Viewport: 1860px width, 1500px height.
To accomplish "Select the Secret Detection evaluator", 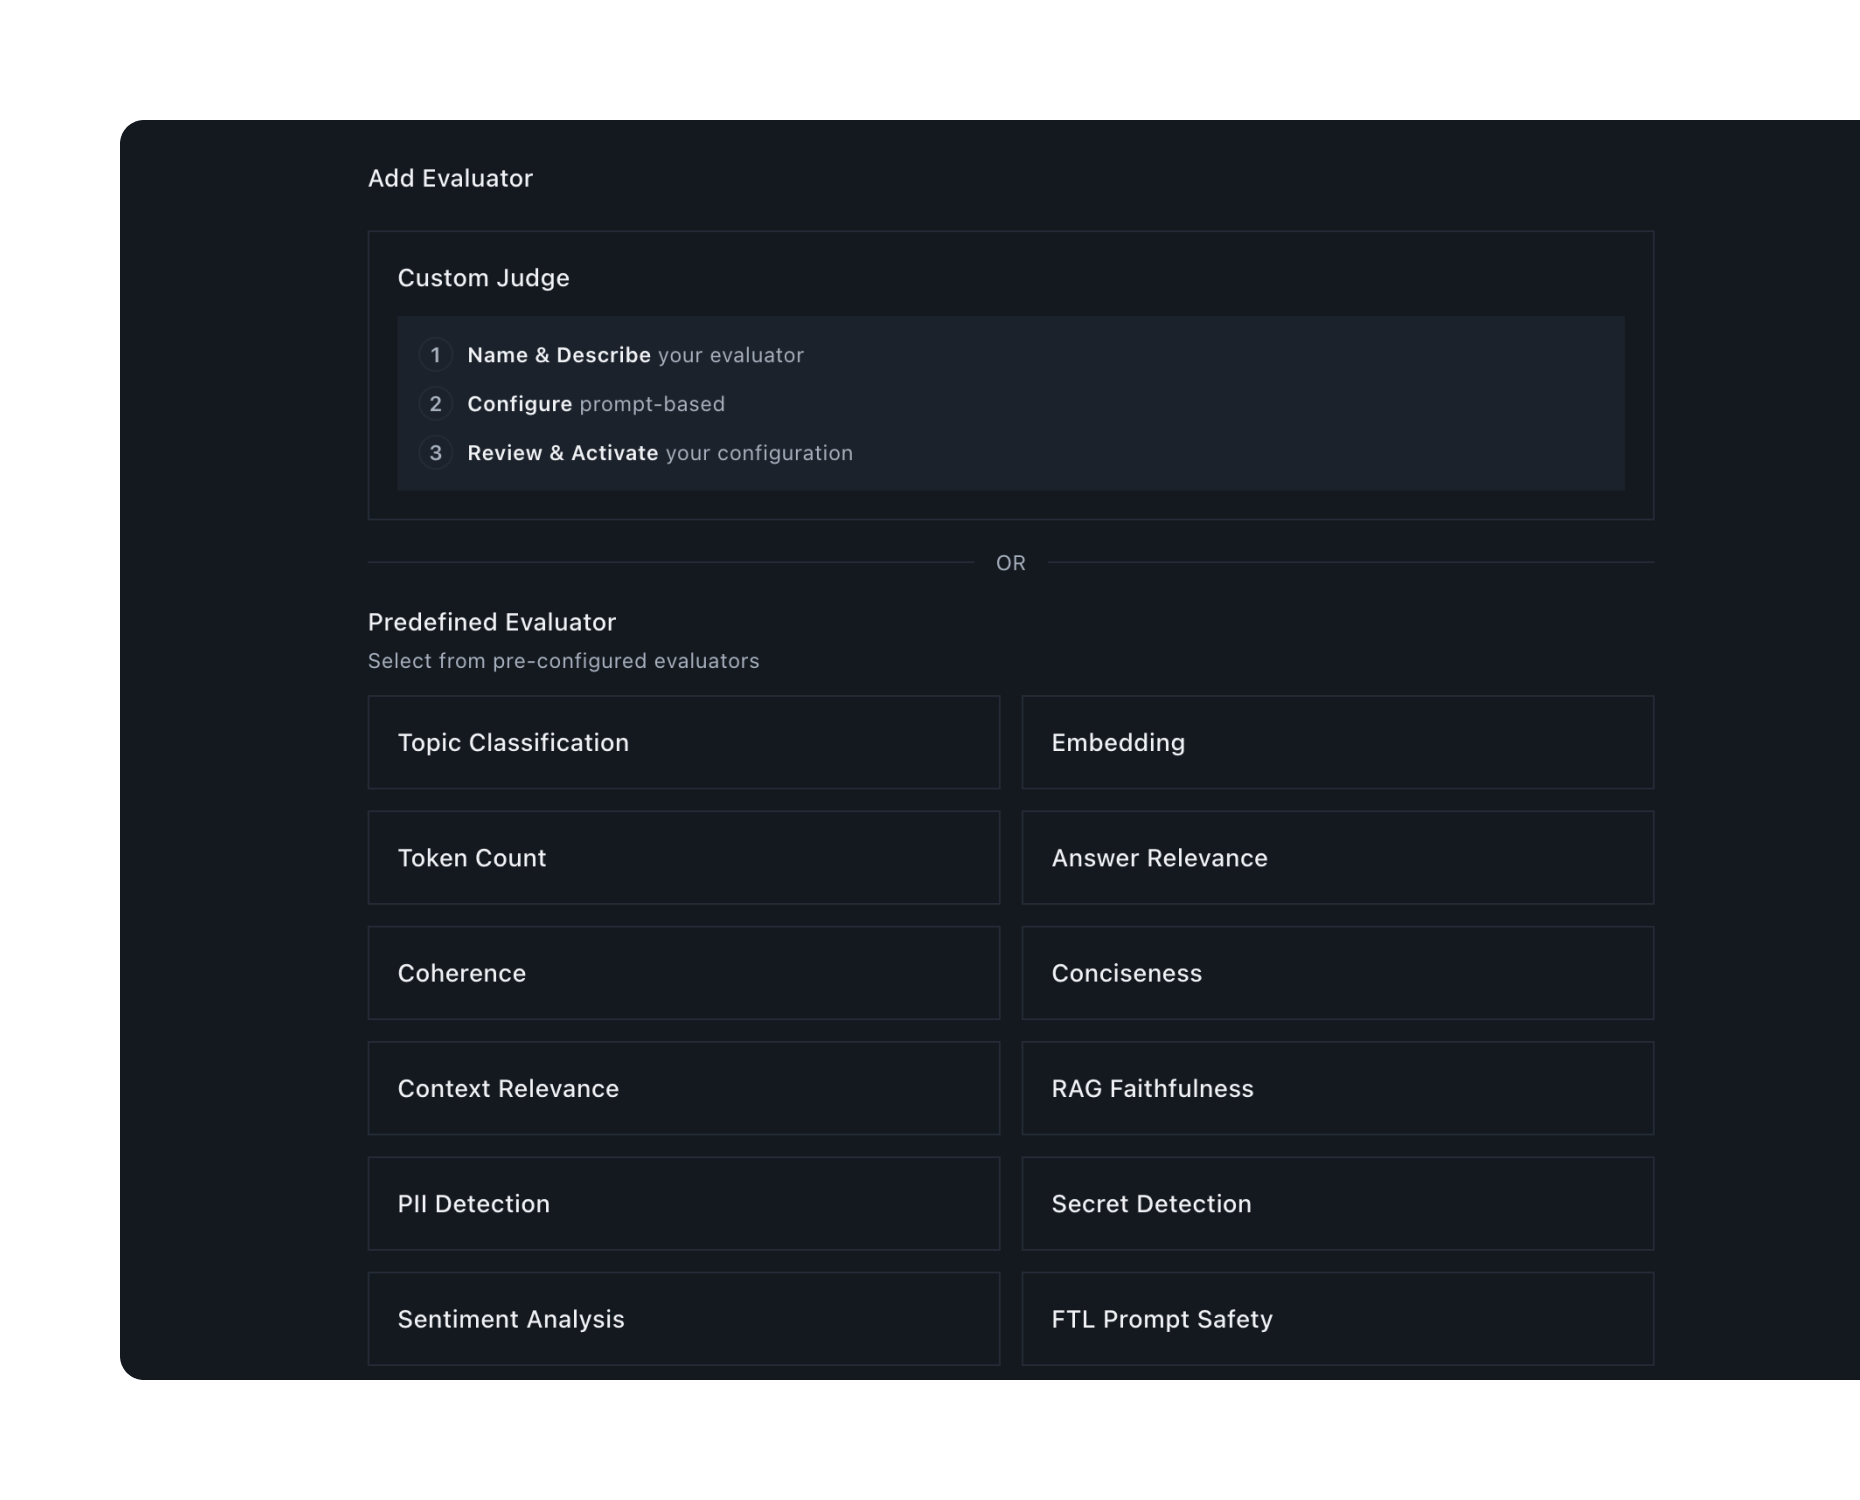I will (x=1337, y=1204).
